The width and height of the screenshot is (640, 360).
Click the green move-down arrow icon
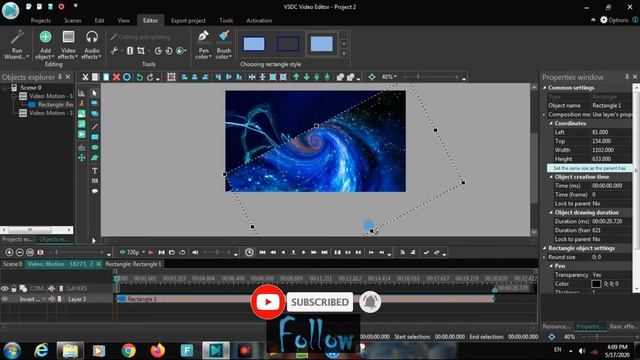click(307, 77)
